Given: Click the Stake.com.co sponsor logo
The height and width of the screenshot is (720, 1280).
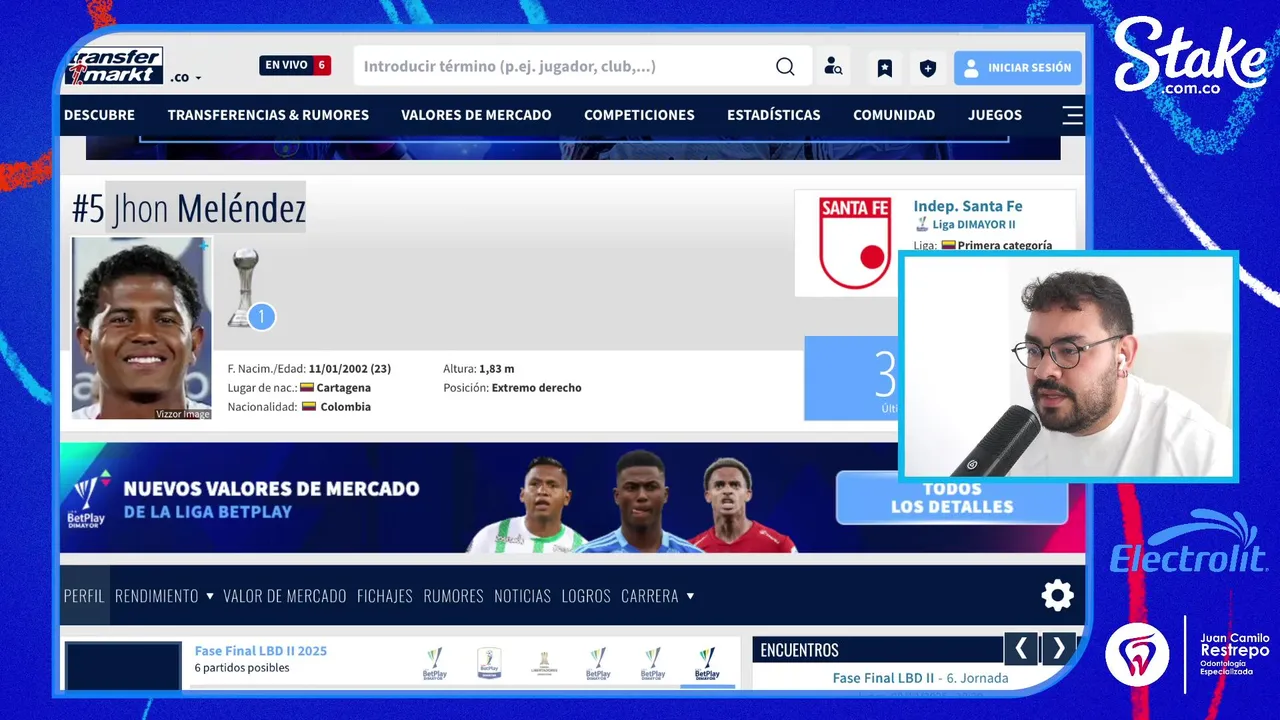Looking at the screenshot, I should pyautogui.click(x=1190, y=58).
